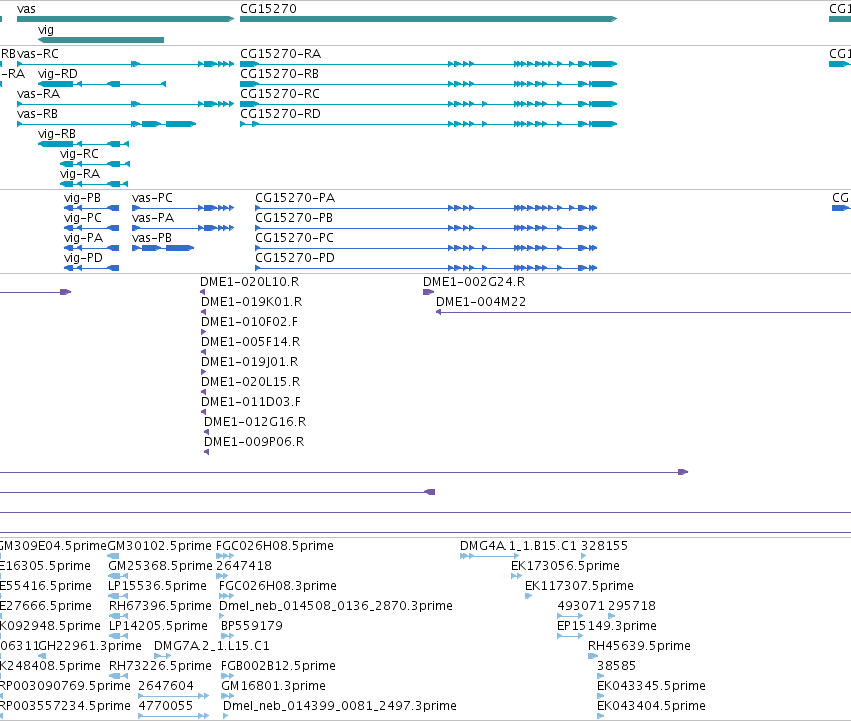Click the CG15270-PB protein label
Viewport: 851px width, 721px height.
click(x=294, y=218)
